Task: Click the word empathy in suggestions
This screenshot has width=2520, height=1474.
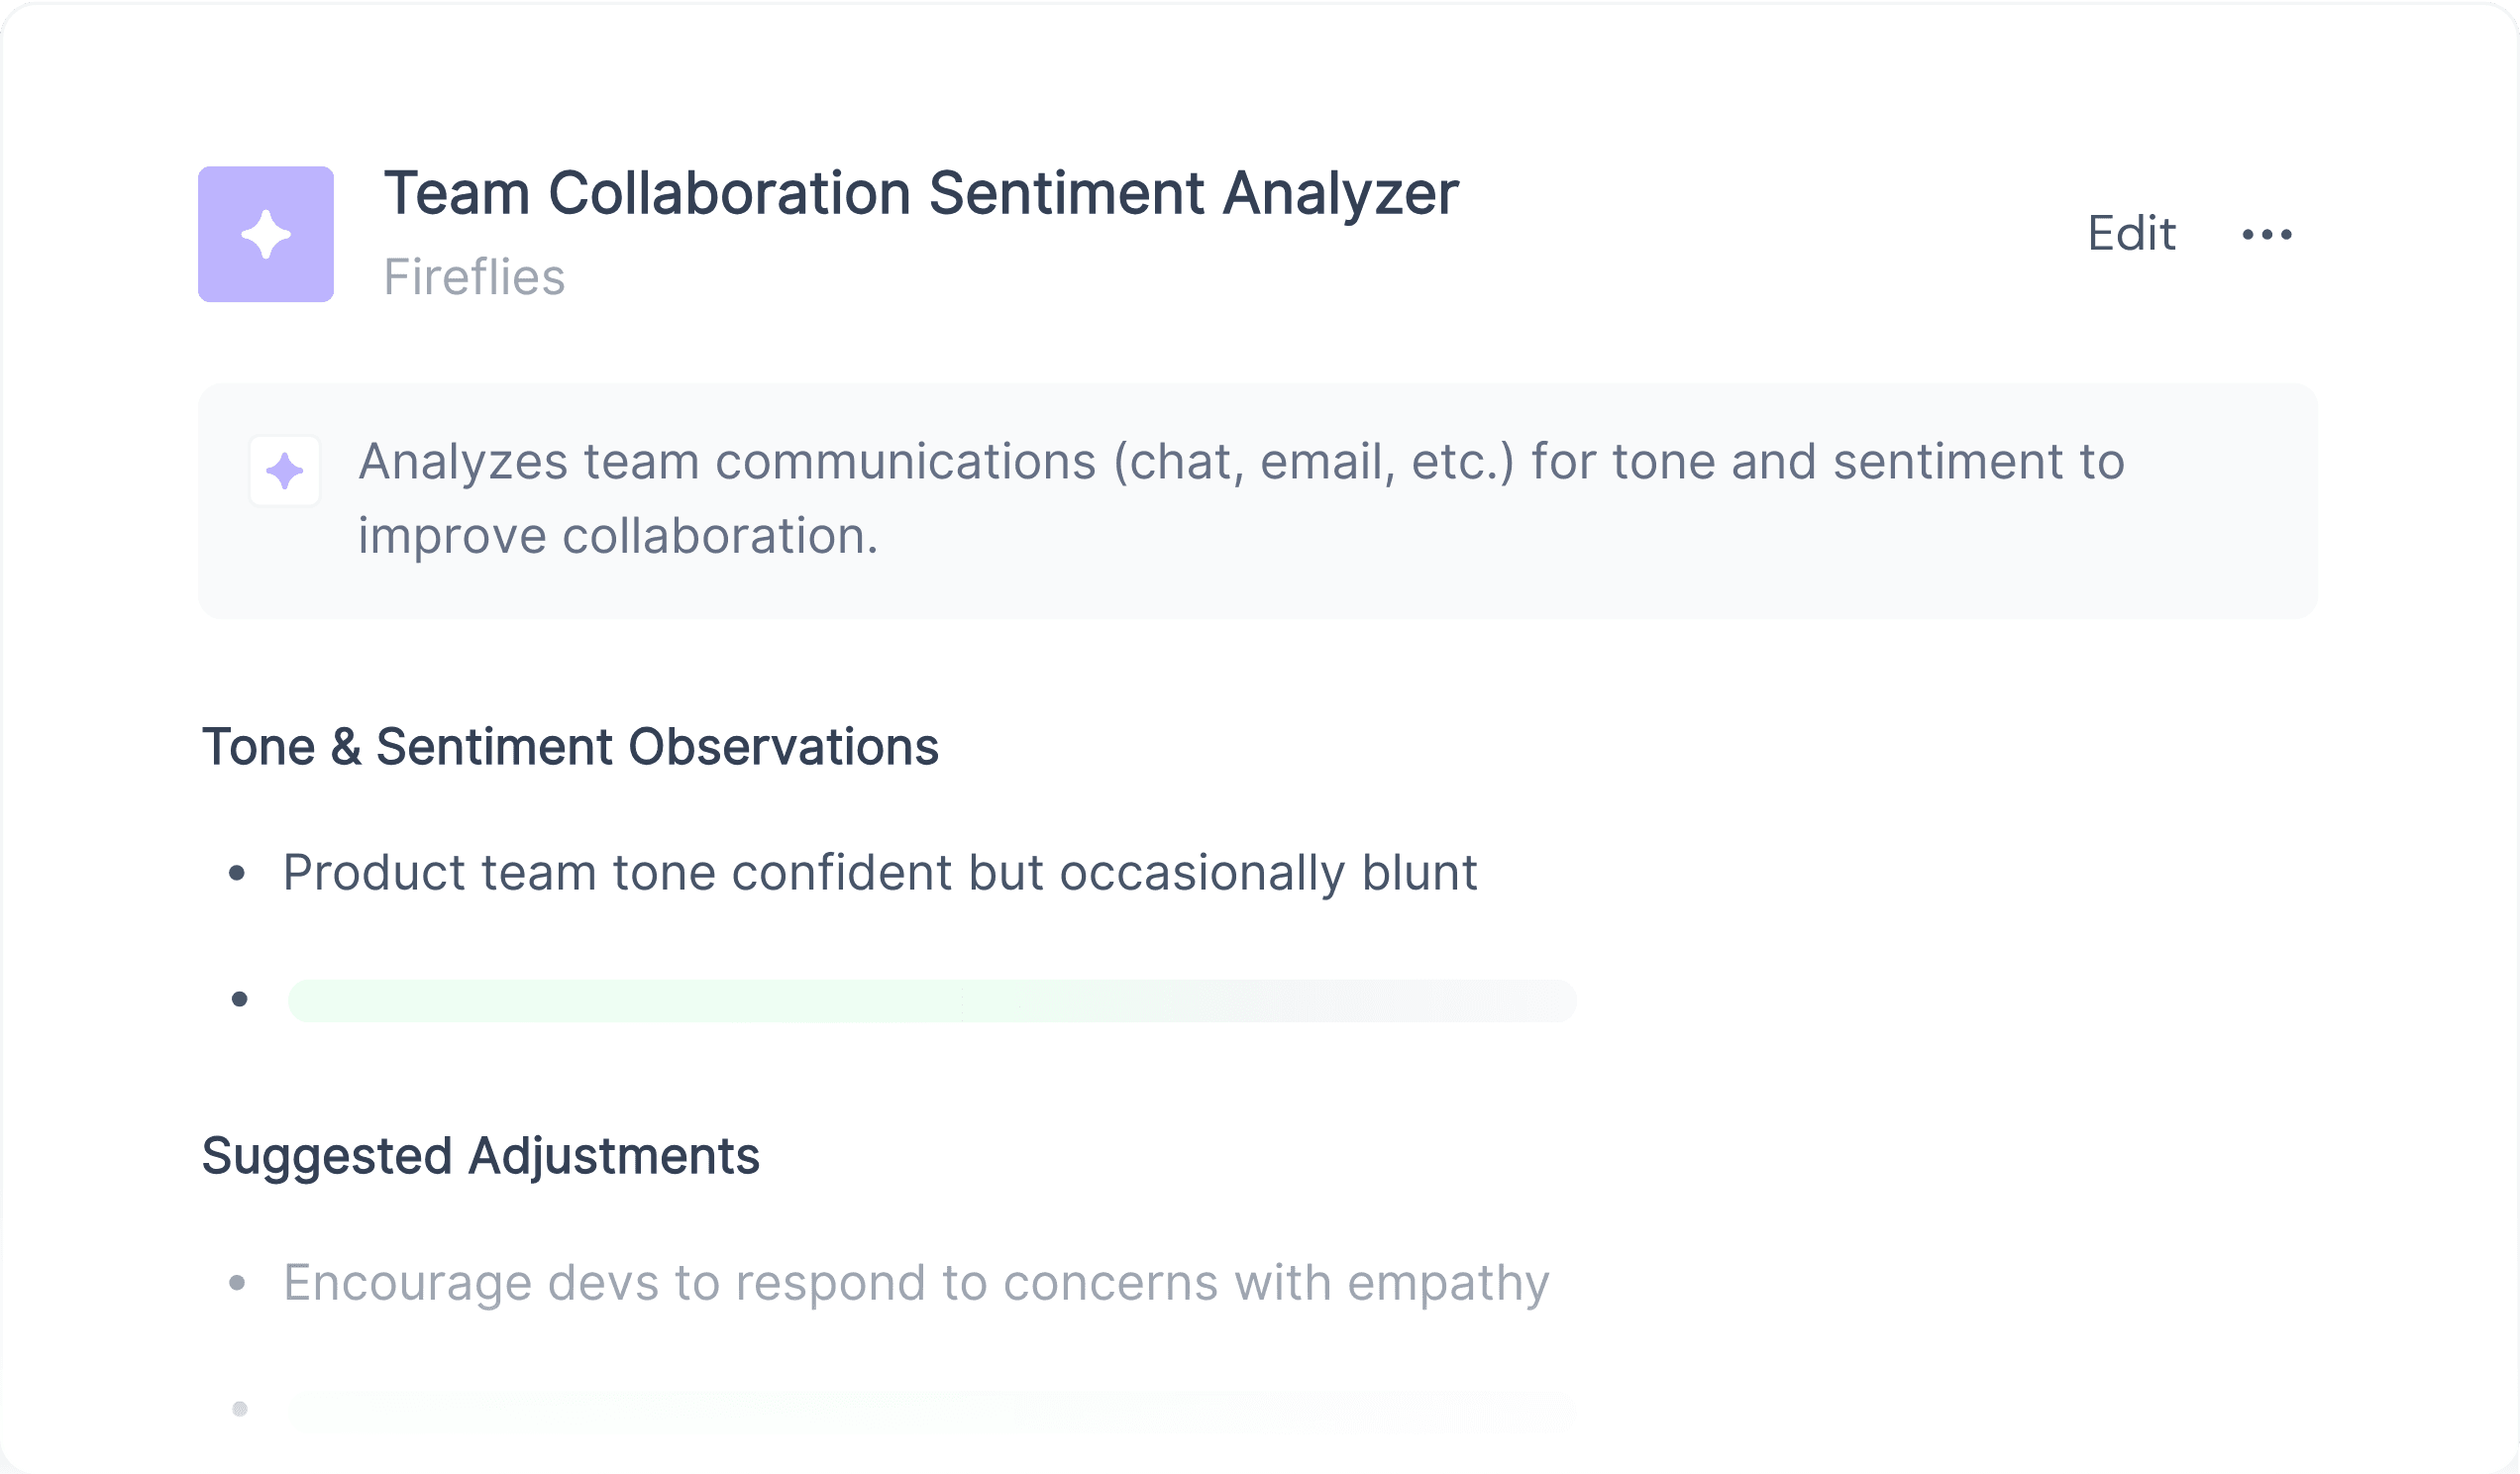Action: (1448, 1283)
